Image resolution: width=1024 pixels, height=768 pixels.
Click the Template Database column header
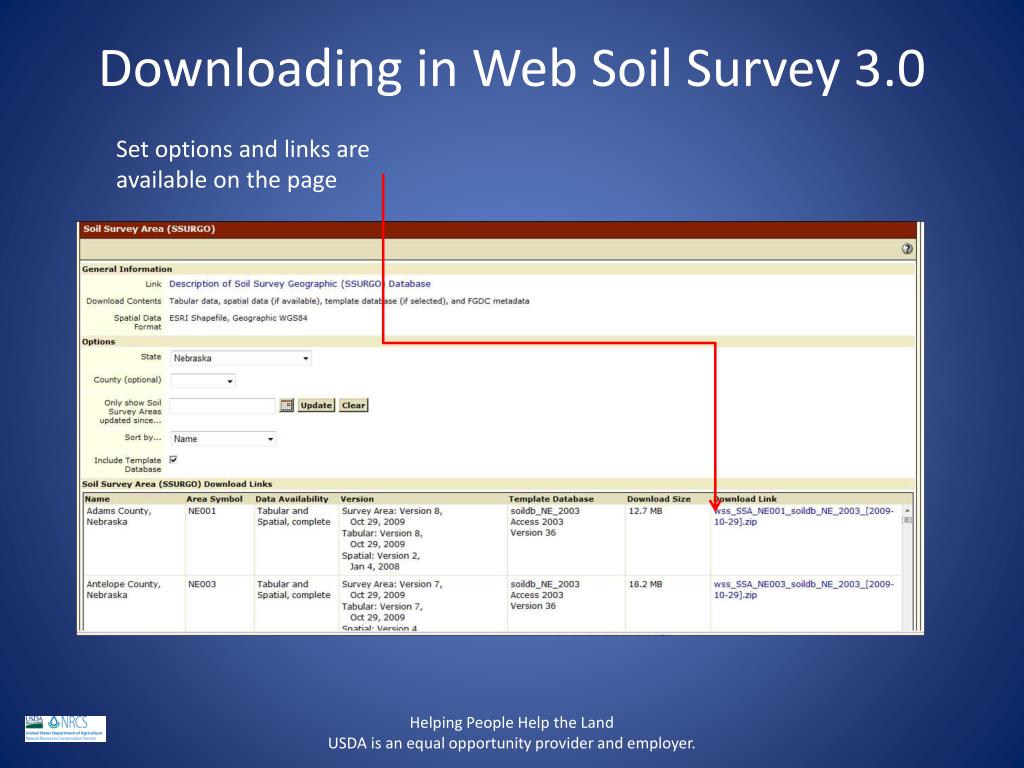551,499
